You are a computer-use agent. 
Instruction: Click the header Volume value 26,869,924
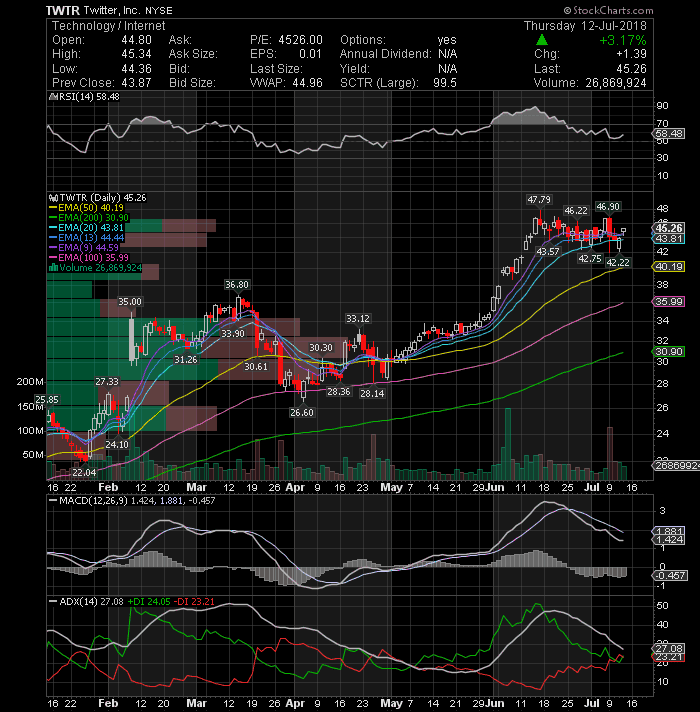pyautogui.click(x=616, y=83)
